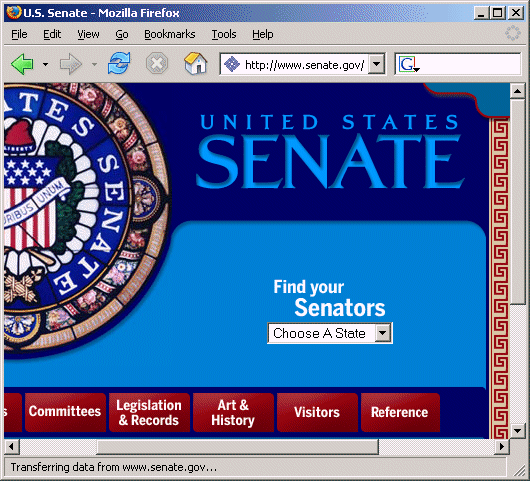Click the status bar Transferring data text
530x481 pixels.
tap(114, 467)
